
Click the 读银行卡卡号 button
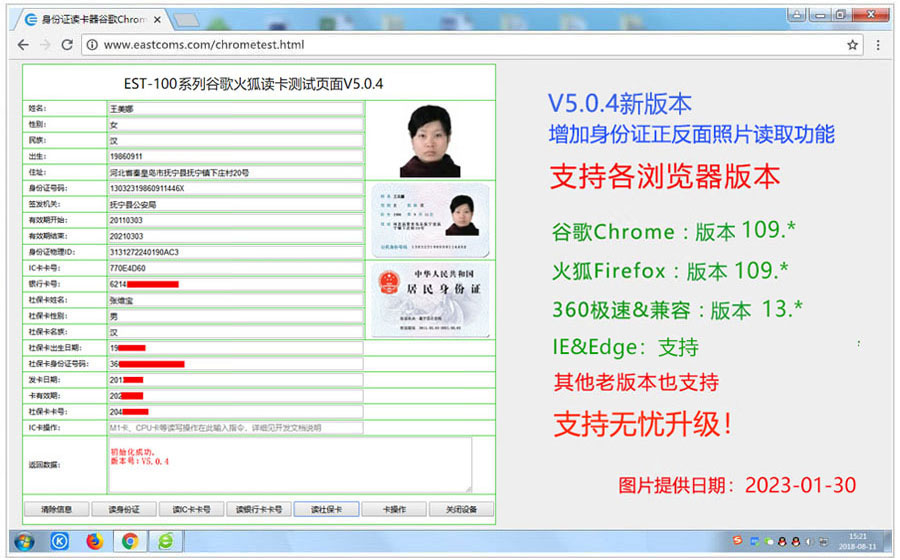click(259, 509)
